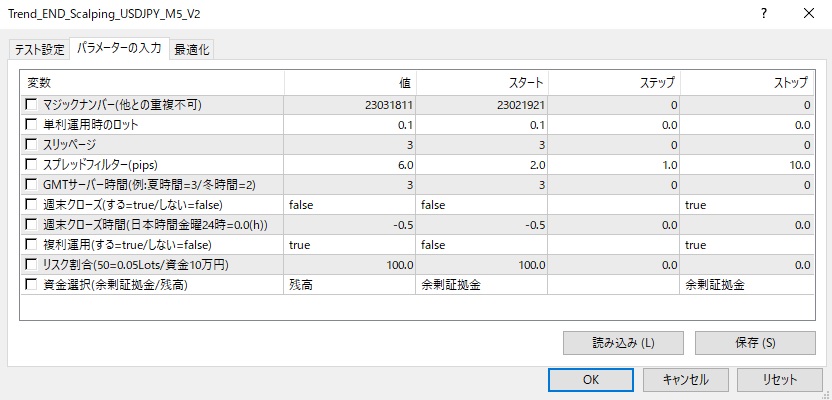Click the 複利運用 value cell showing true
The width and height of the screenshot is (832, 400).
coord(350,245)
